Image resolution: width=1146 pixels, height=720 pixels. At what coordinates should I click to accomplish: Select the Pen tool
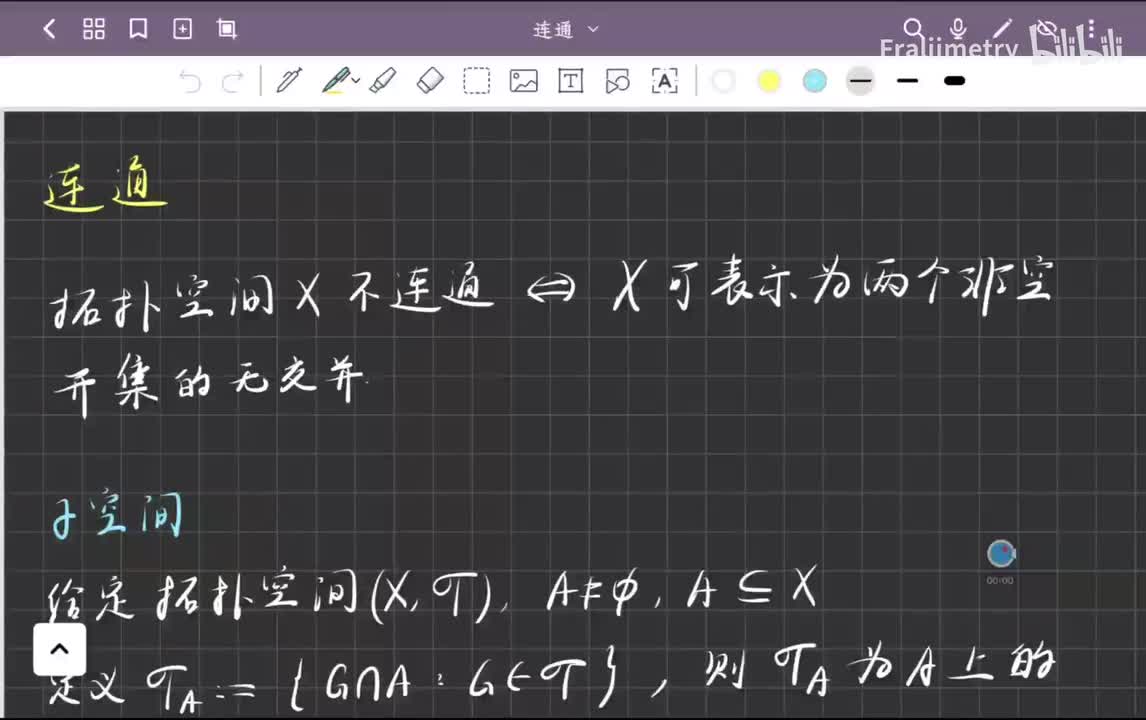[289, 80]
